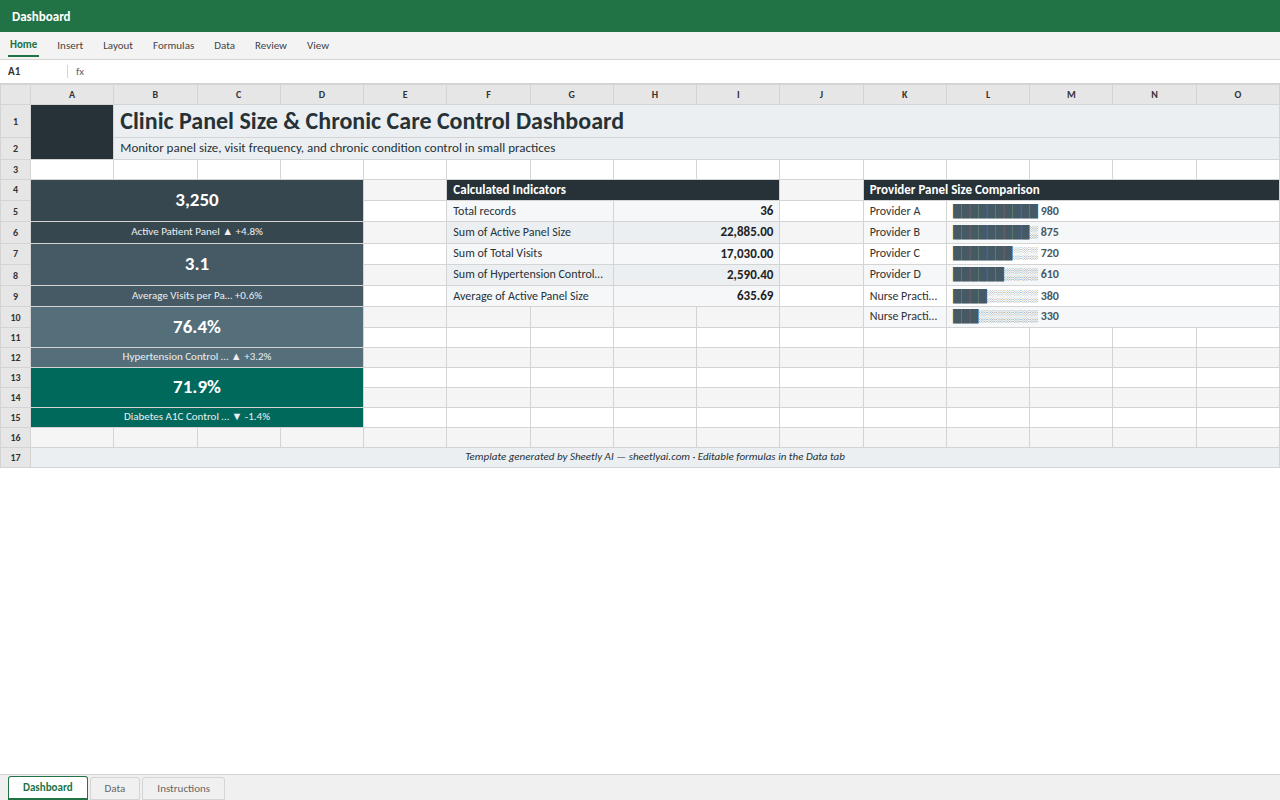This screenshot has width=1280, height=800.
Task: Select the Dashboard sheet tab
Action: coord(48,788)
